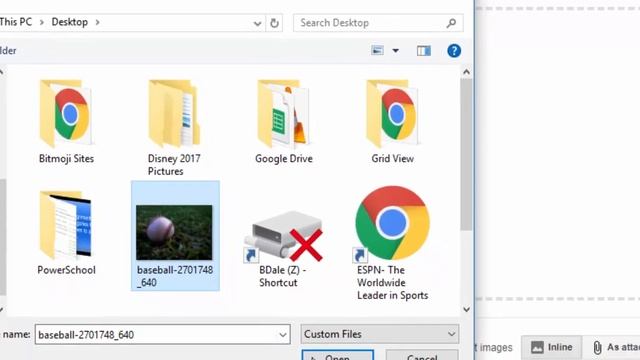This screenshot has height=360, width=640.
Task: Click the baseball image thumbnail
Action: 174,232
